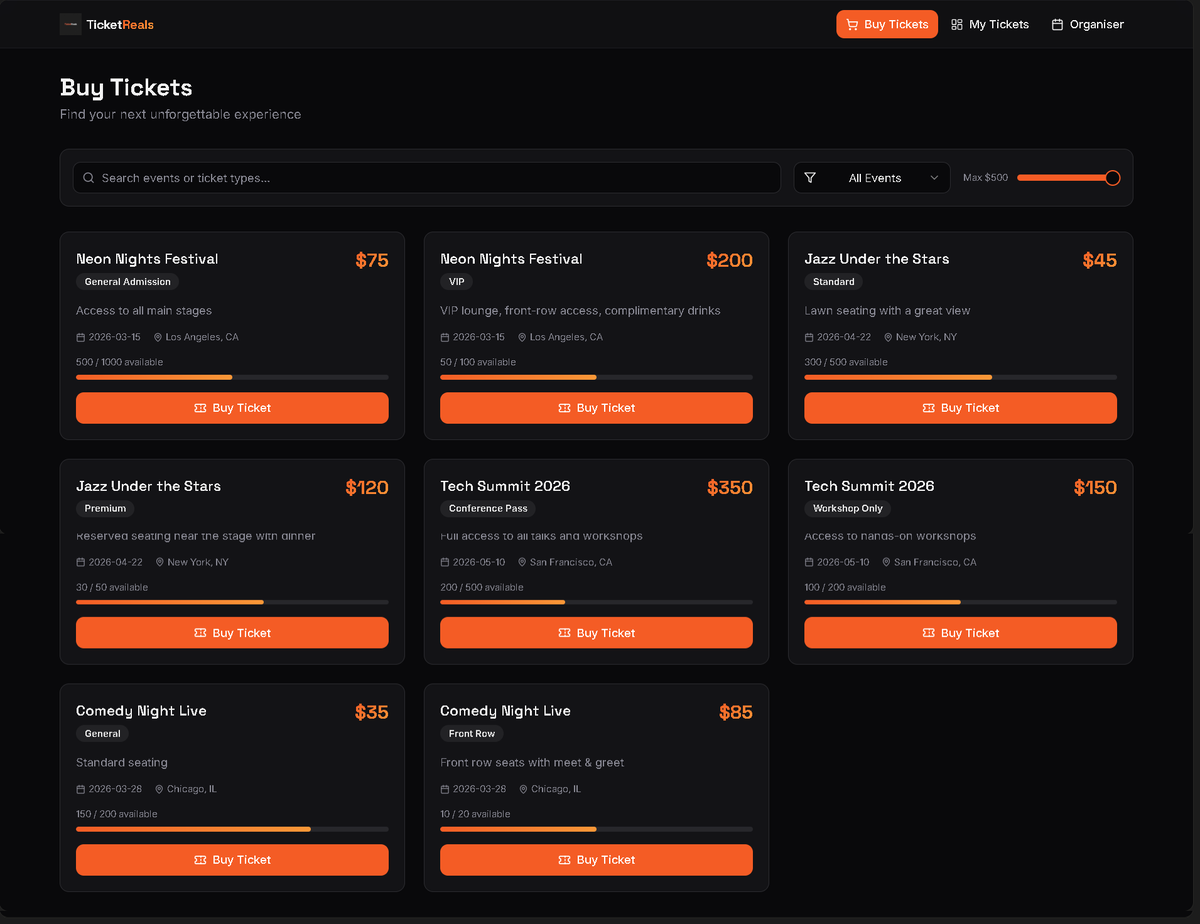Click location pin on Jazz Premium card
1200x924 pixels.
(x=160, y=562)
